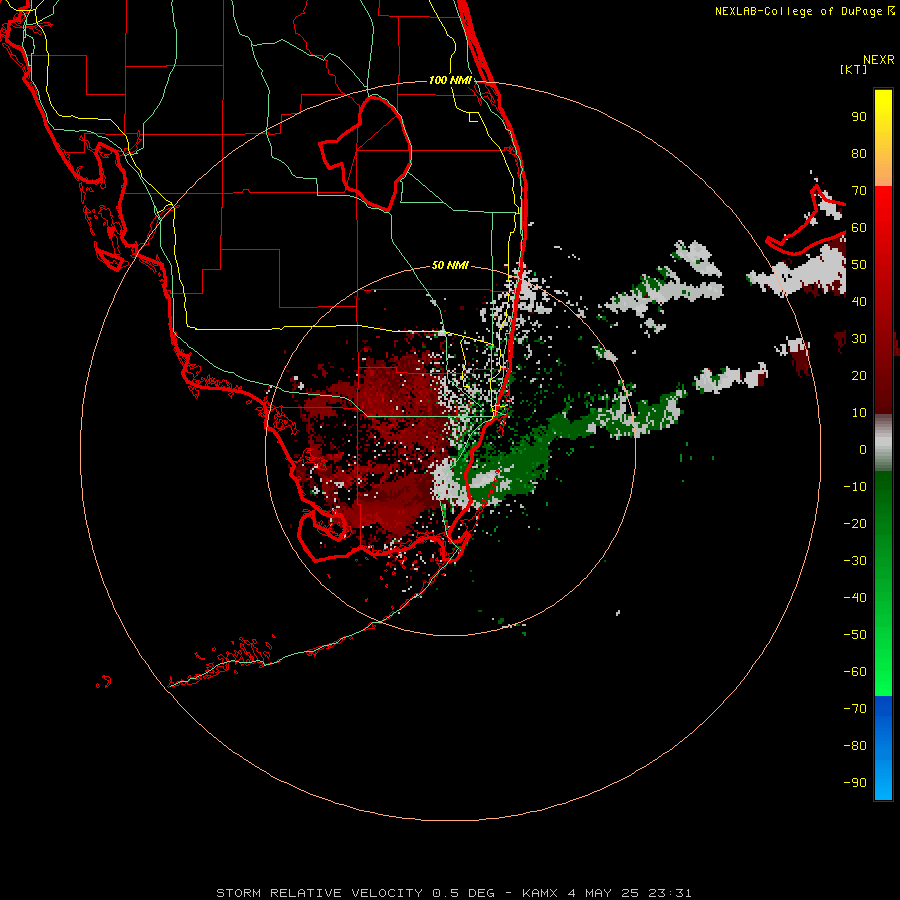
Task: Click the 20 value on the velocity scale
Action: tap(859, 375)
